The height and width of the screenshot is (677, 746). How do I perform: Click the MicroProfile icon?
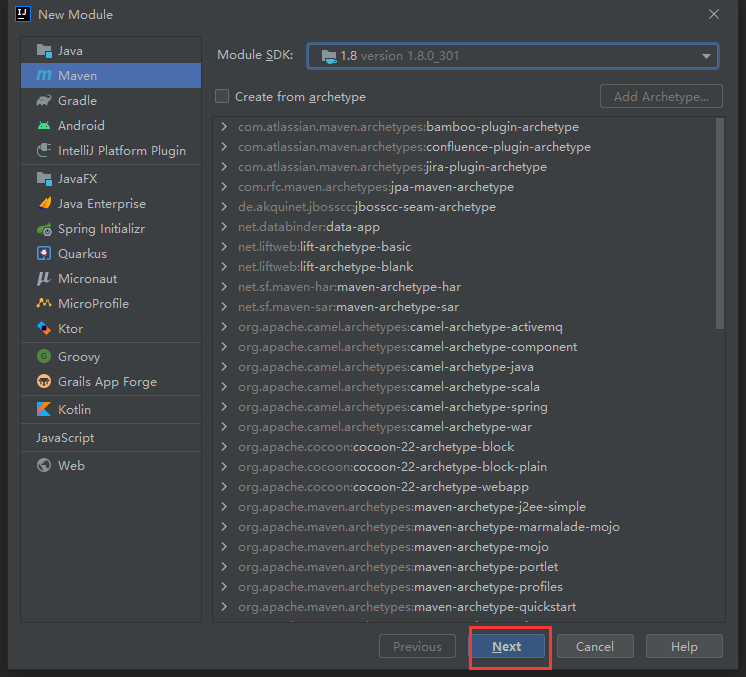point(44,303)
